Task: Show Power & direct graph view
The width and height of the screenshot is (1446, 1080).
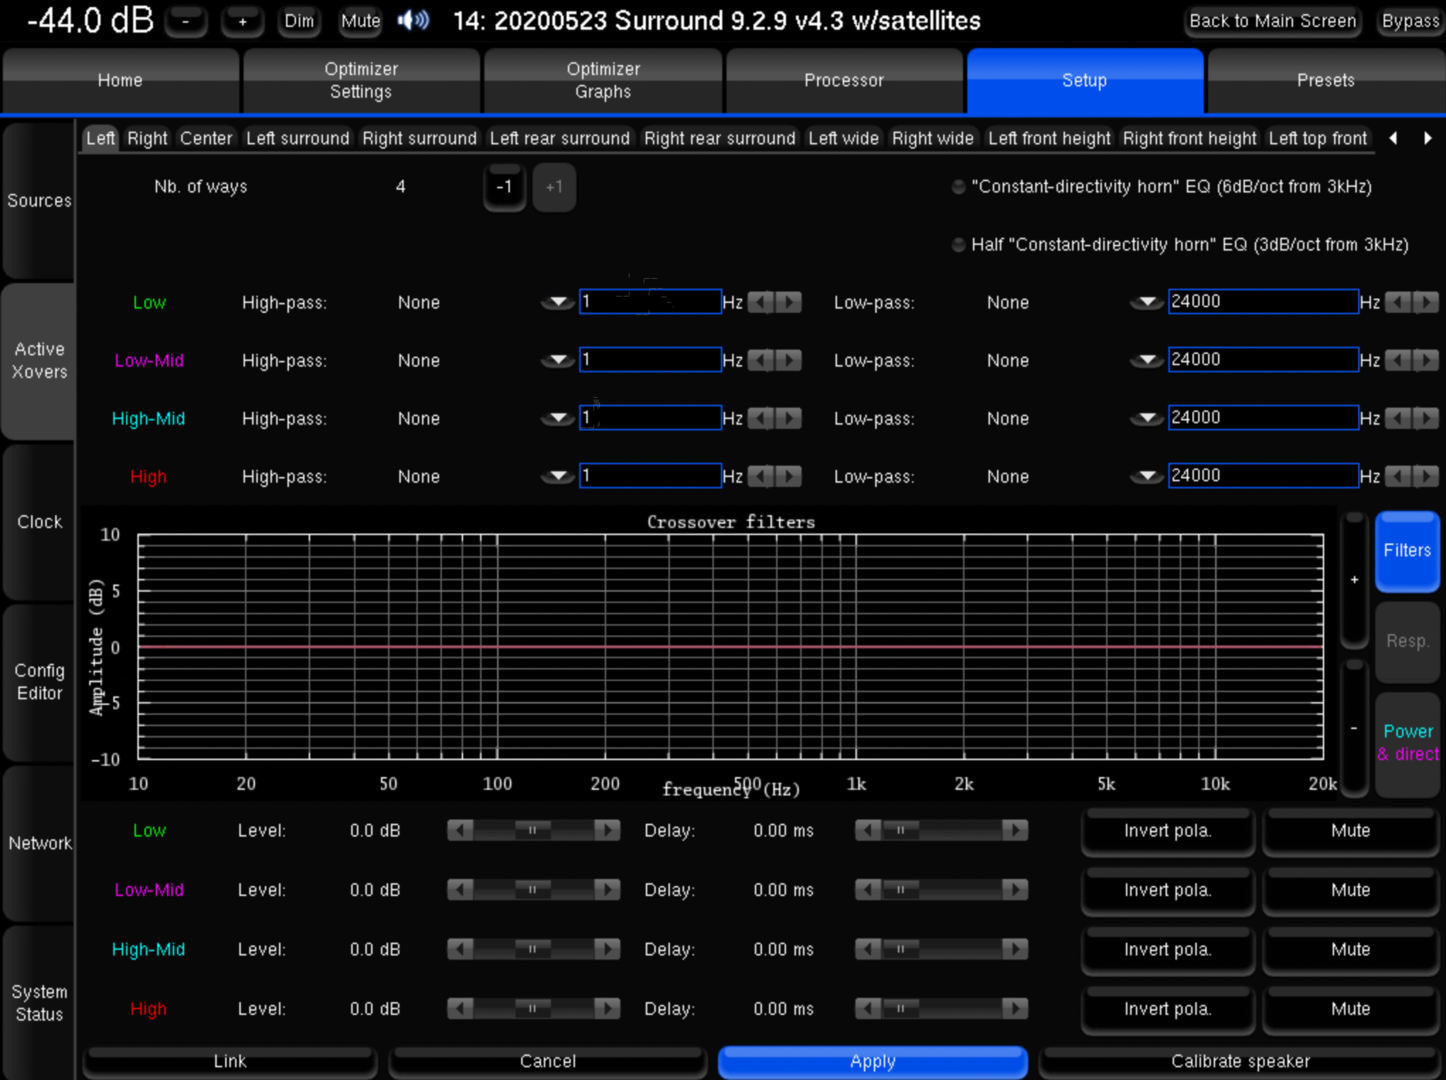Action: tap(1408, 743)
